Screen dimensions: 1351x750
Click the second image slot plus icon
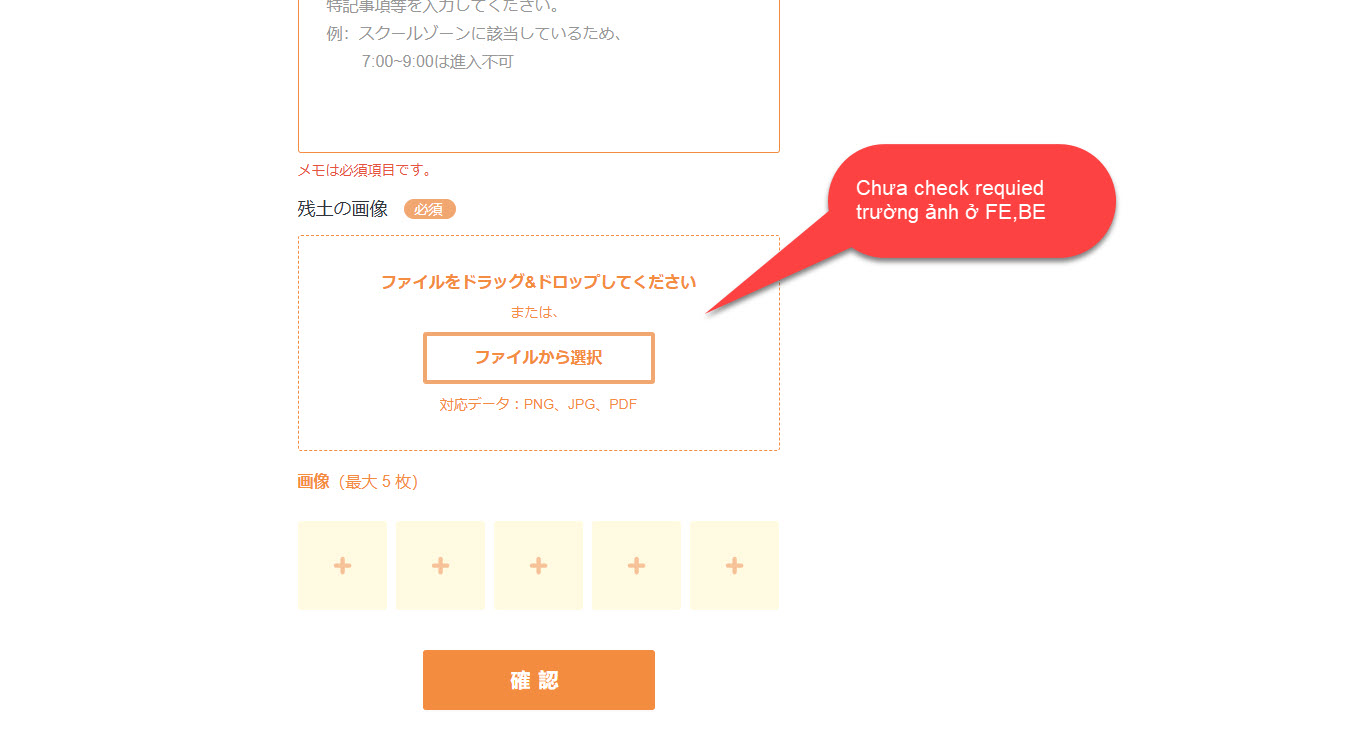(440, 566)
